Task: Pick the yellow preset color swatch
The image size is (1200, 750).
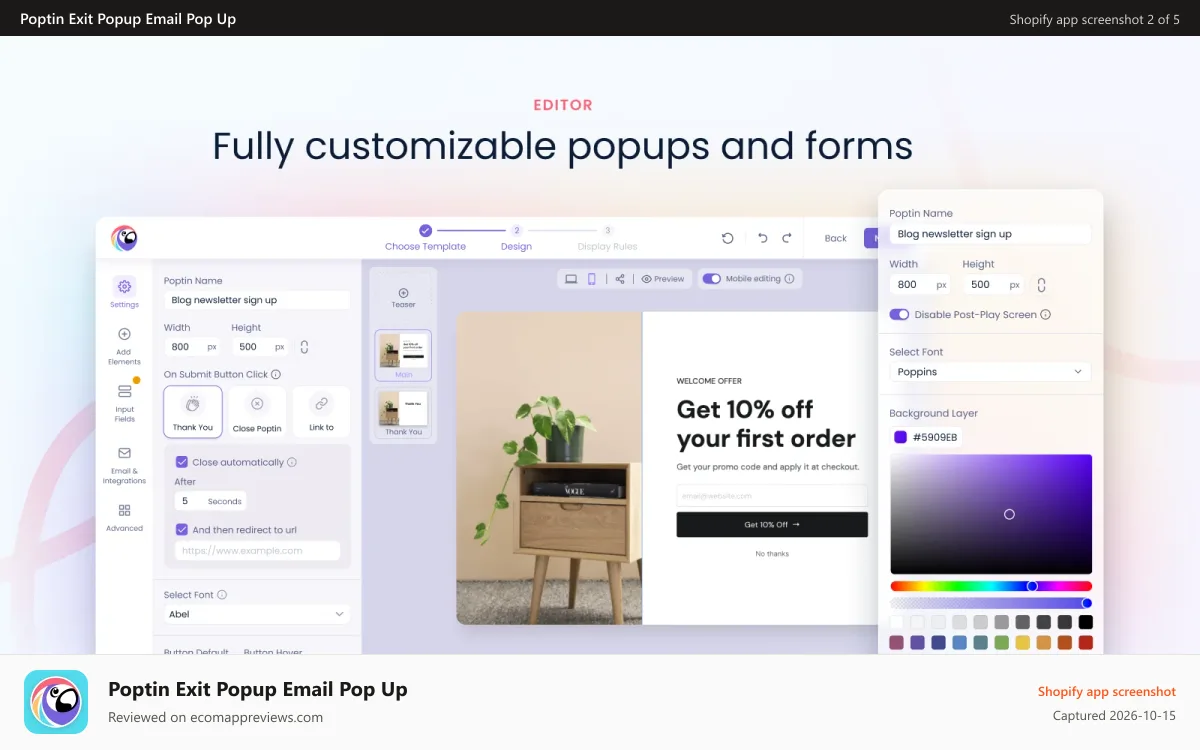Action: point(1023,643)
